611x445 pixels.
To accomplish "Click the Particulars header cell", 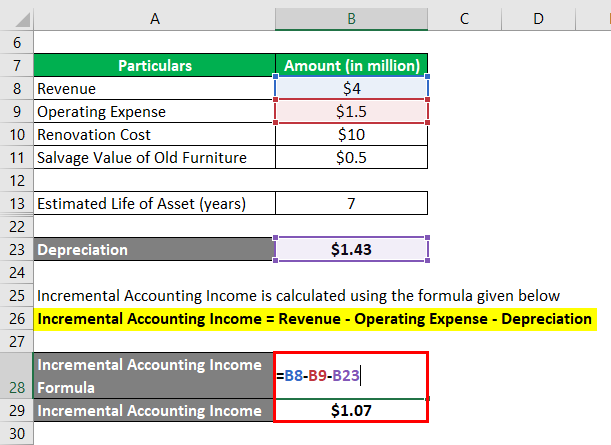I will [155, 65].
